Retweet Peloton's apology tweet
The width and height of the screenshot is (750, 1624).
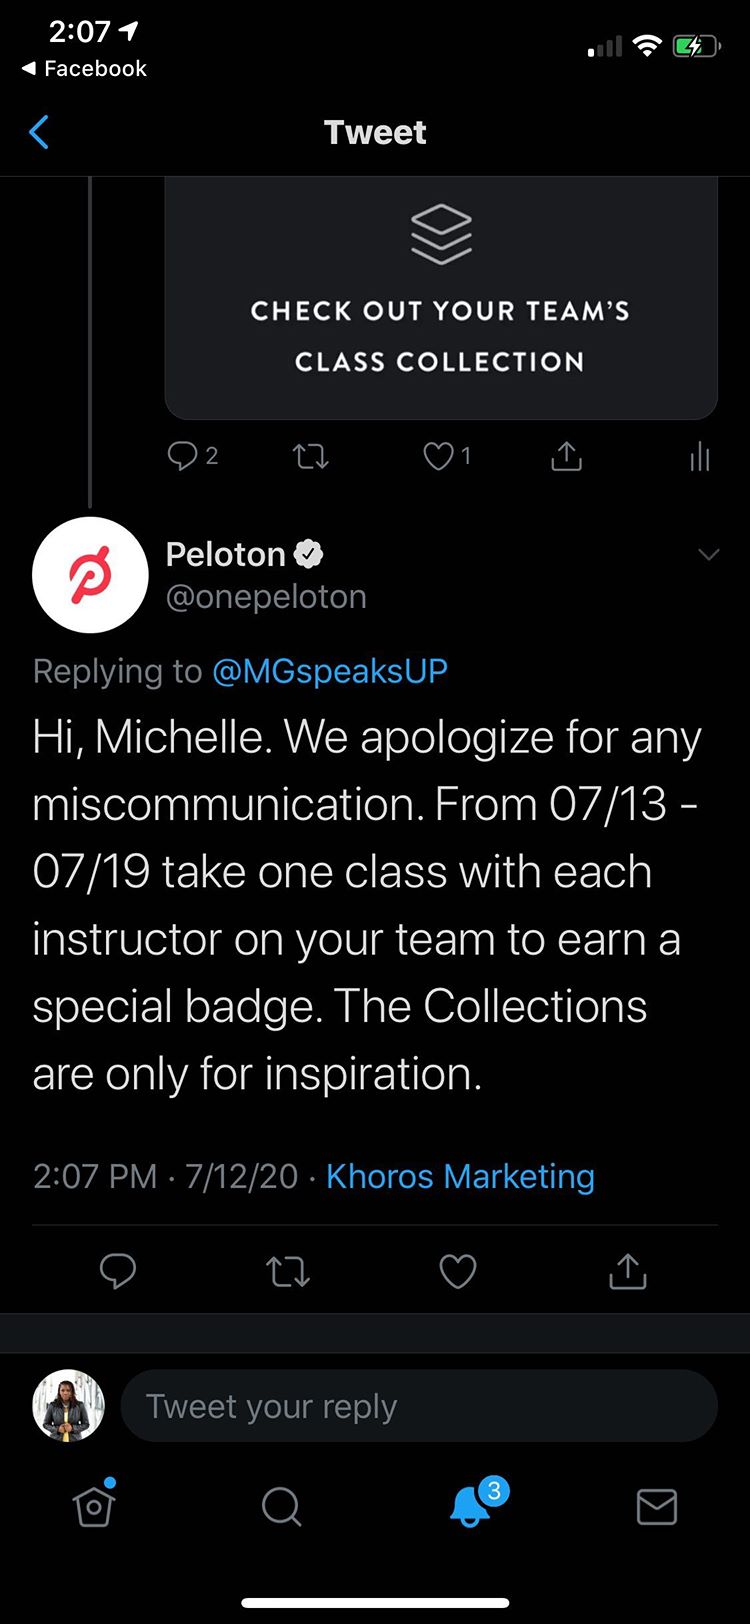click(x=288, y=1271)
